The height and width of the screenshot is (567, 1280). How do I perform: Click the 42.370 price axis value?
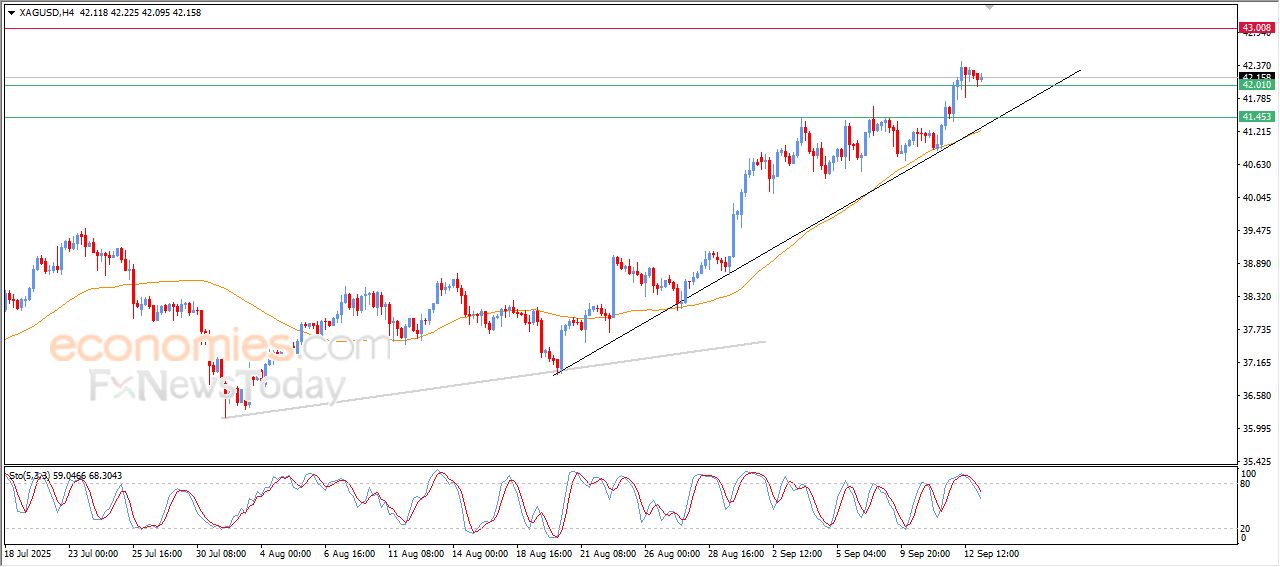(1256, 65)
